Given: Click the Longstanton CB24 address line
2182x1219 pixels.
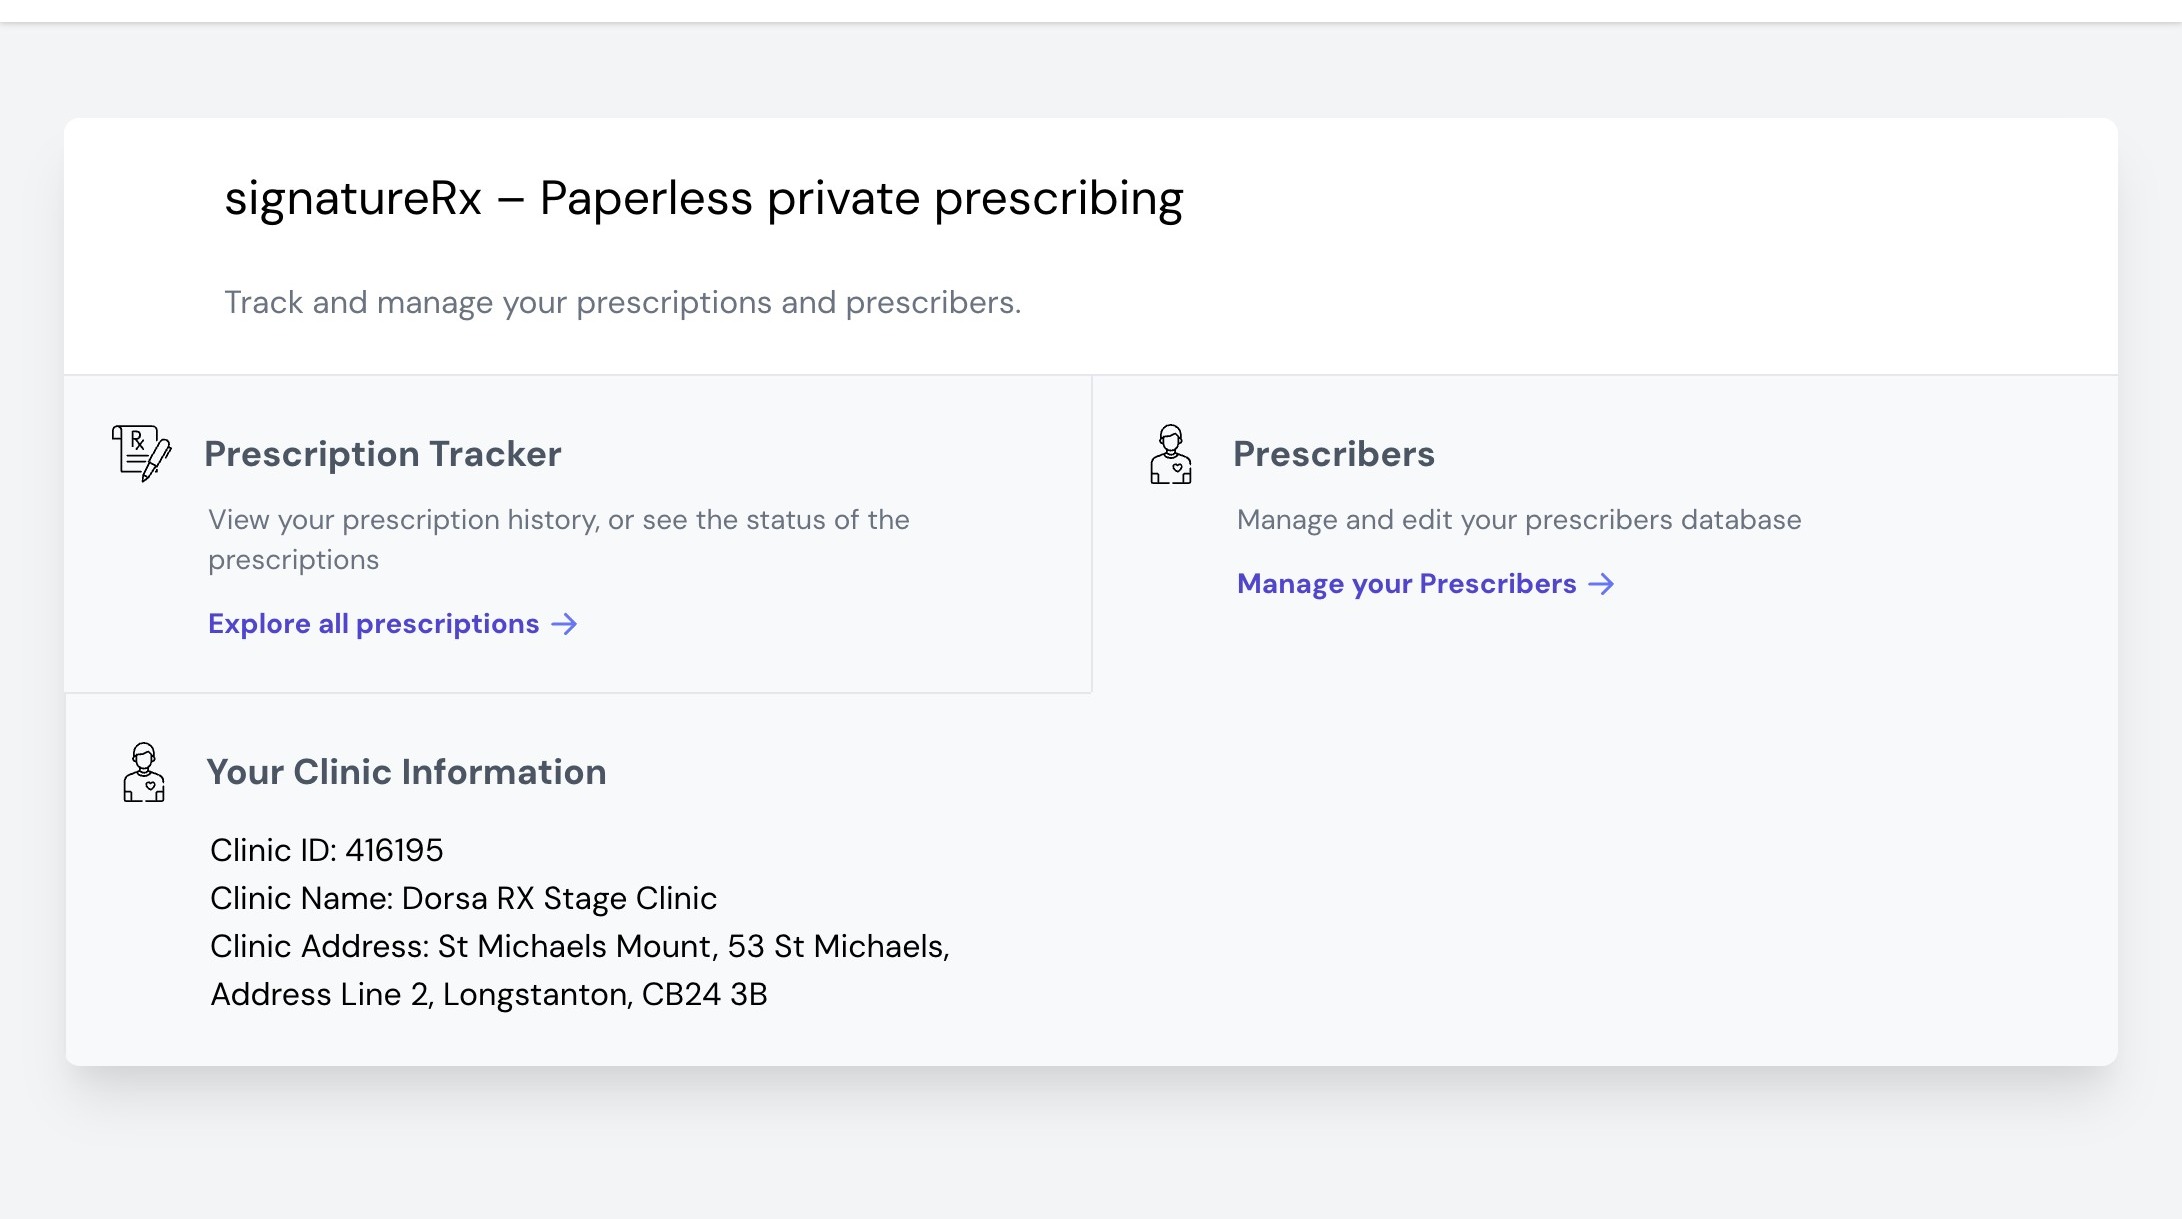Looking at the screenshot, I should (x=488, y=994).
